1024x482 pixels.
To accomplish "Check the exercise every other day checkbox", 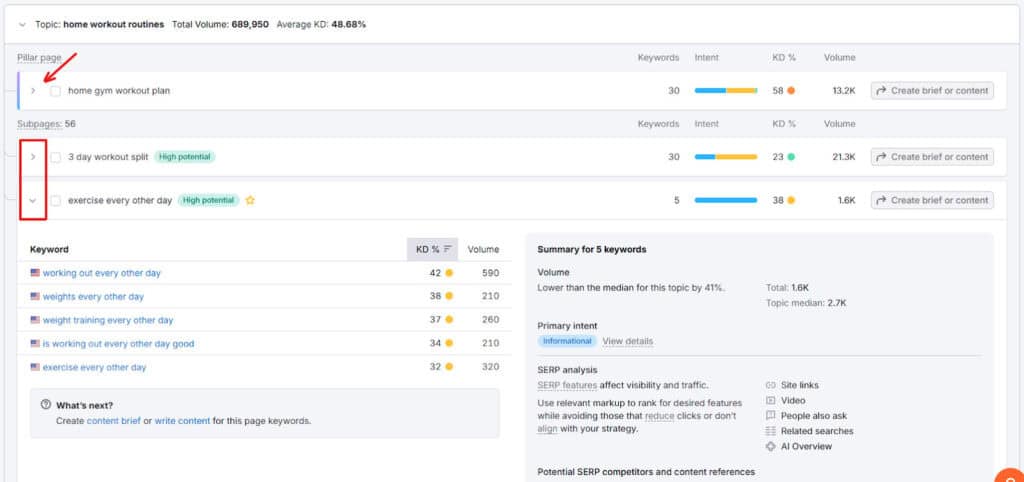I will (56, 201).
